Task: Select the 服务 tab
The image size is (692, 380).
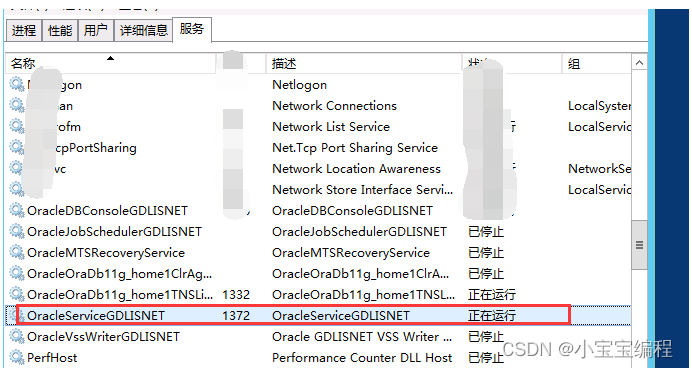Action: [x=192, y=30]
